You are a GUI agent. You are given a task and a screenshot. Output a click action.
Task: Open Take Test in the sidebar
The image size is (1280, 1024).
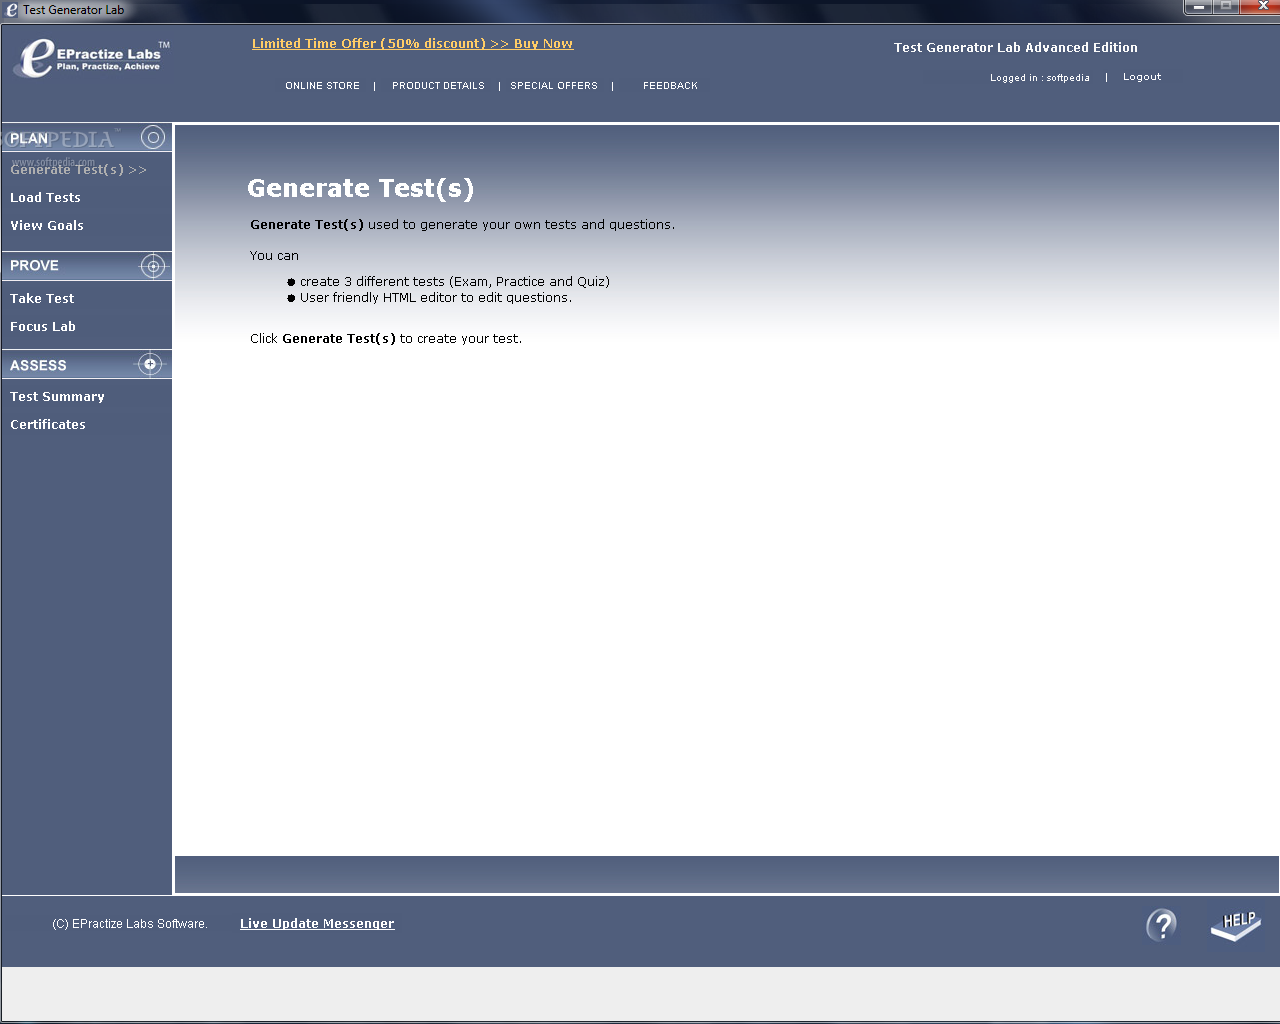(x=42, y=299)
